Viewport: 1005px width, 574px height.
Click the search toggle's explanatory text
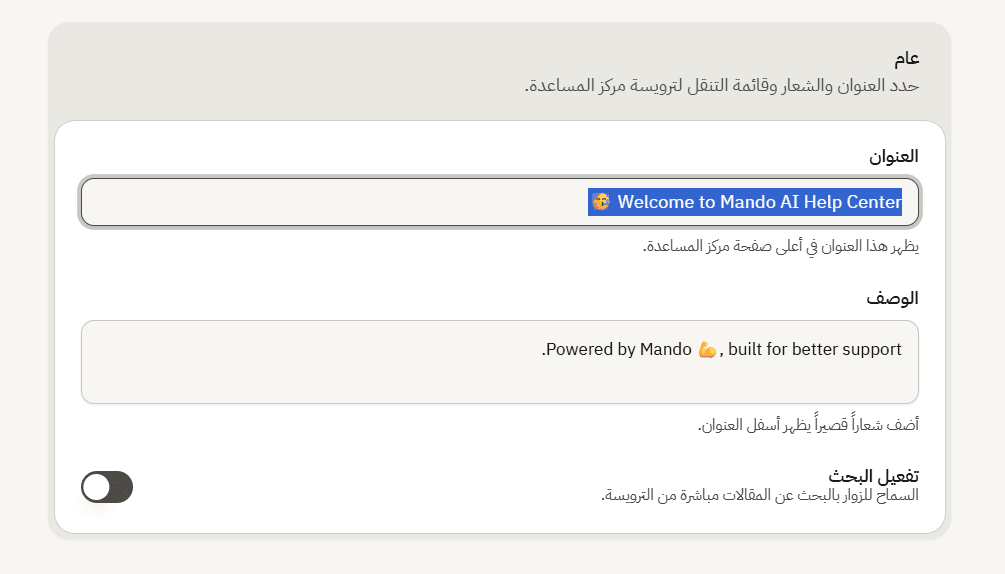(760, 495)
